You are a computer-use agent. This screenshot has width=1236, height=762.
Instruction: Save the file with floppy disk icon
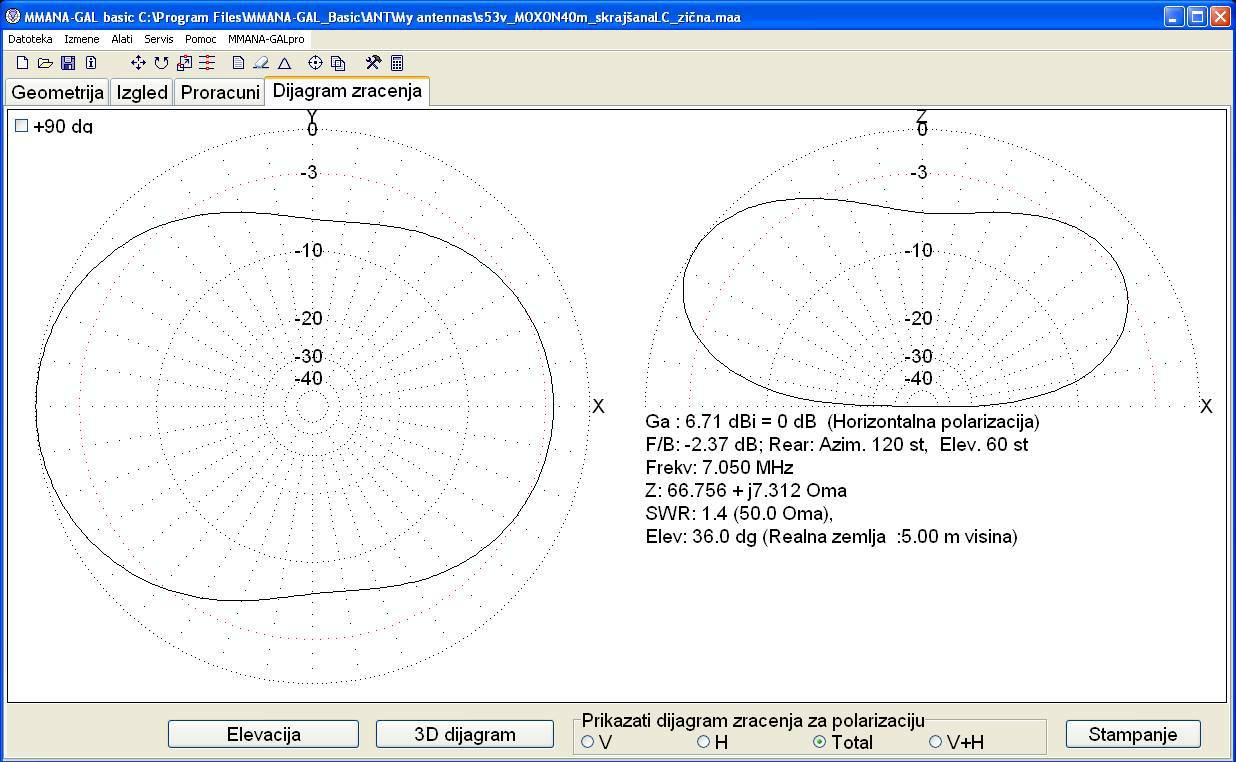point(68,63)
